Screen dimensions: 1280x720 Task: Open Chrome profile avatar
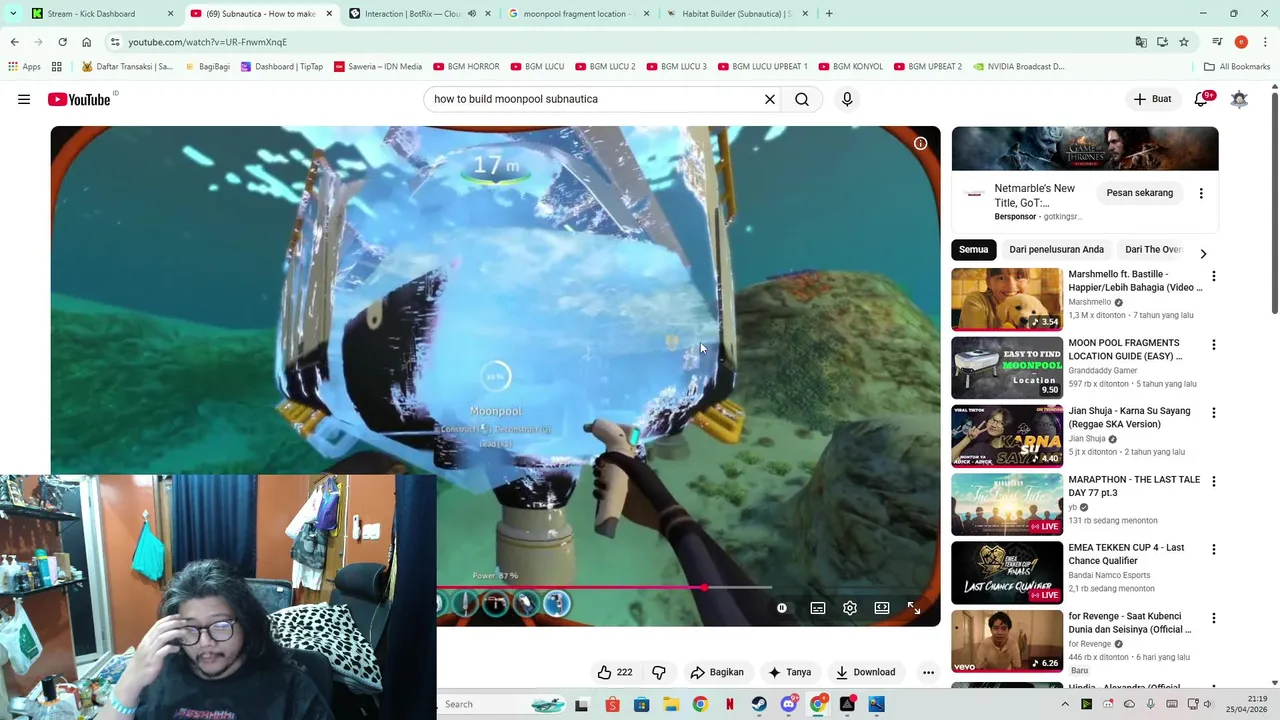[1241, 42]
